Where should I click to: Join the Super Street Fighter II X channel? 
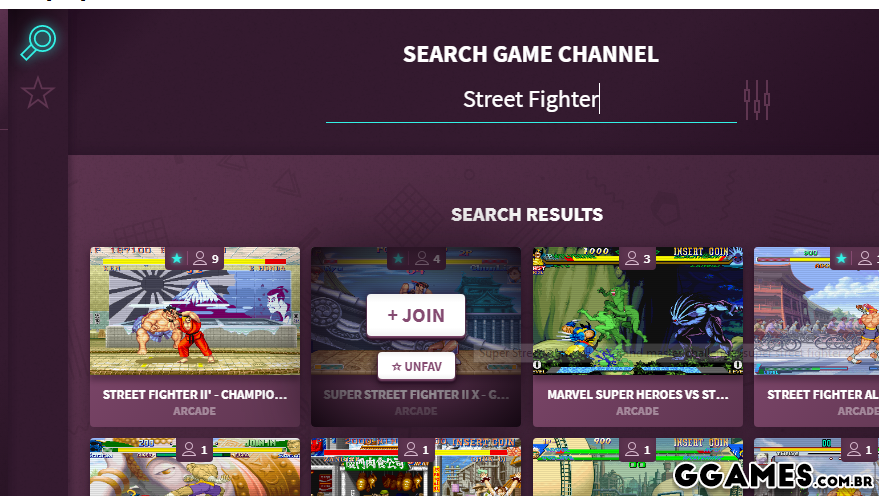pos(416,316)
